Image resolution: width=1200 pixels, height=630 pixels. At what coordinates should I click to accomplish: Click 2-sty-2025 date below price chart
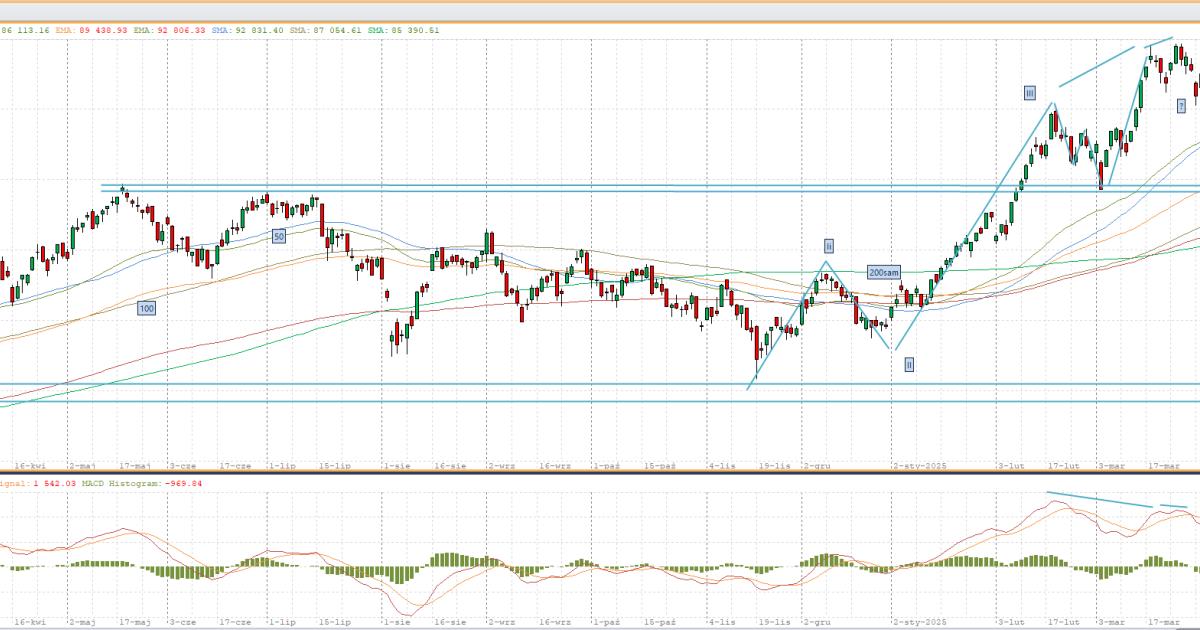pos(919,466)
